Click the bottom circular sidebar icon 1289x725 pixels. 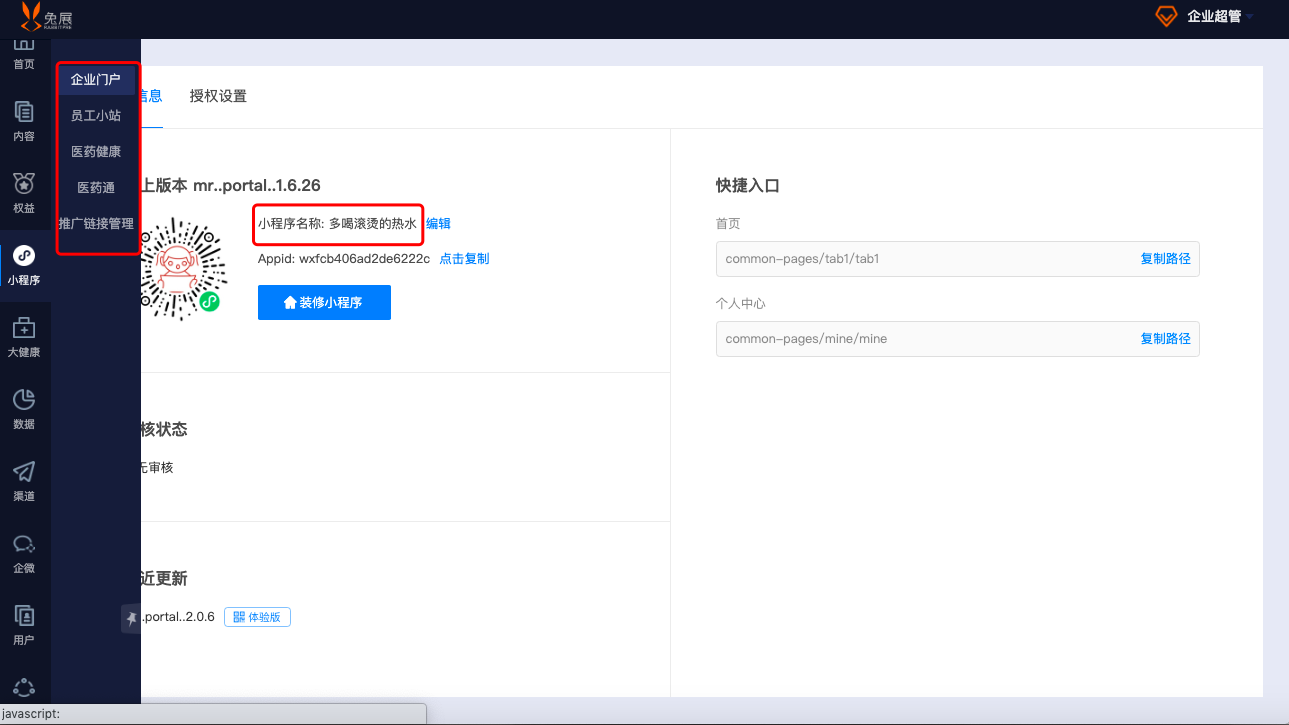point(24,687)
